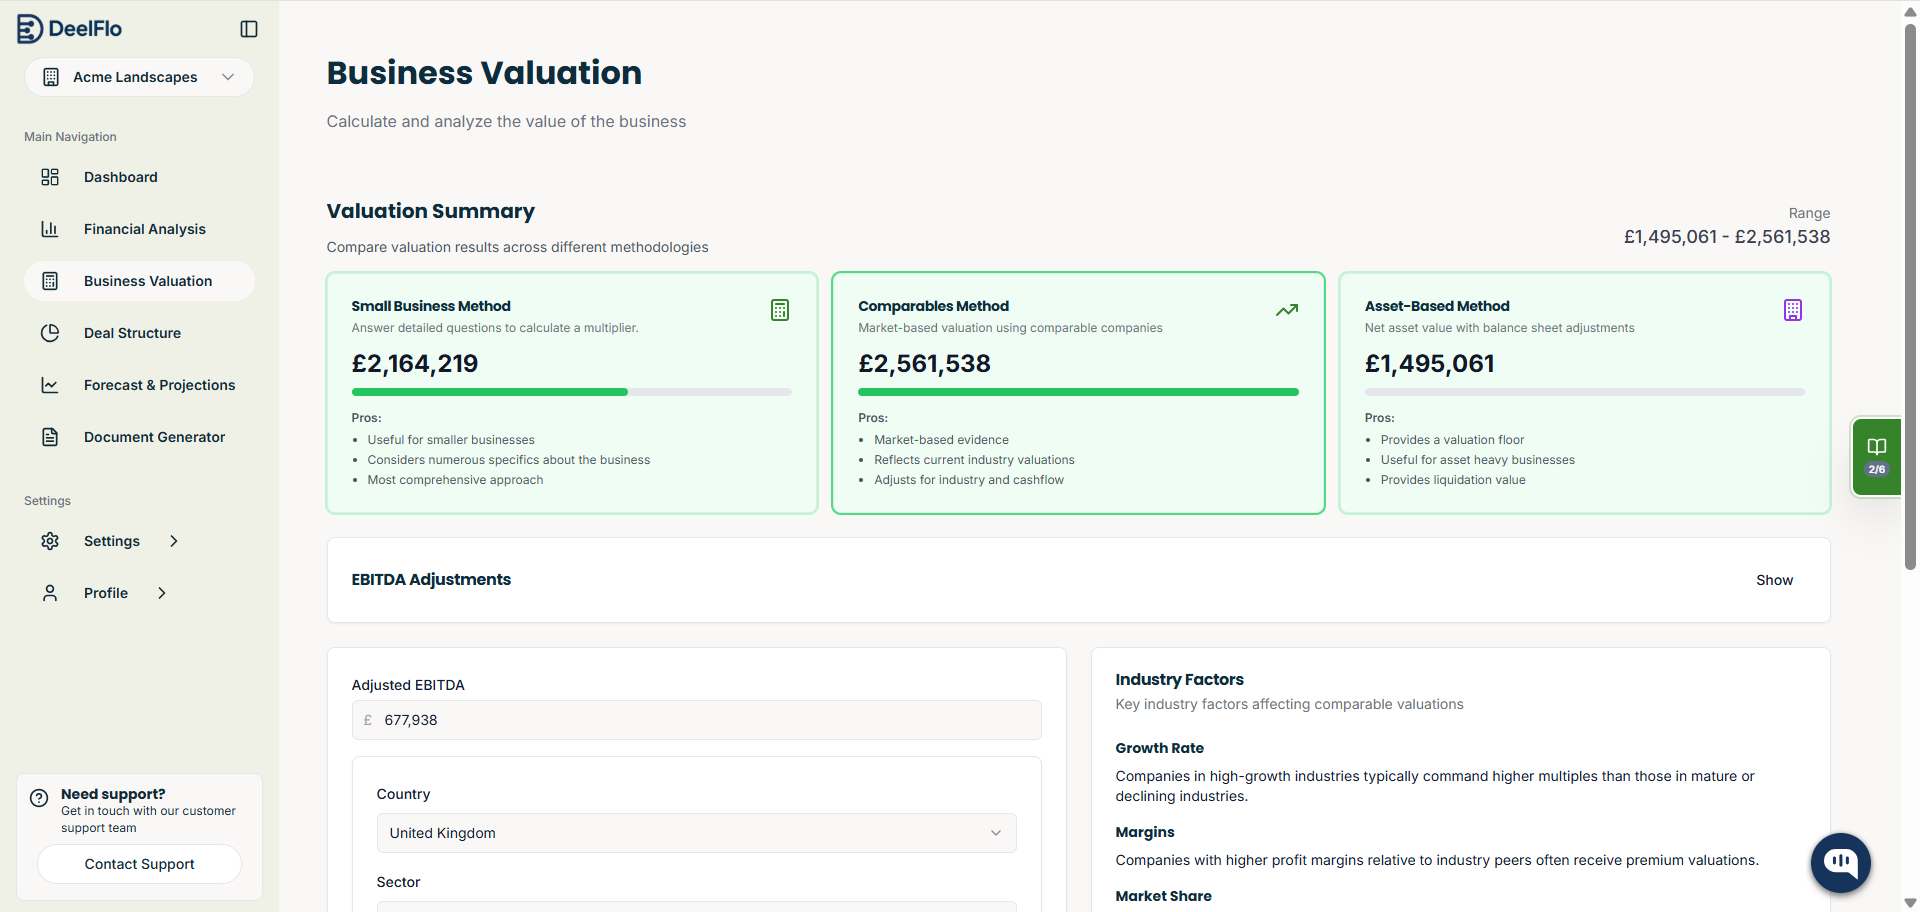
Task: Open the guide book widget showing 2/6
Action: pos(1877,457)
